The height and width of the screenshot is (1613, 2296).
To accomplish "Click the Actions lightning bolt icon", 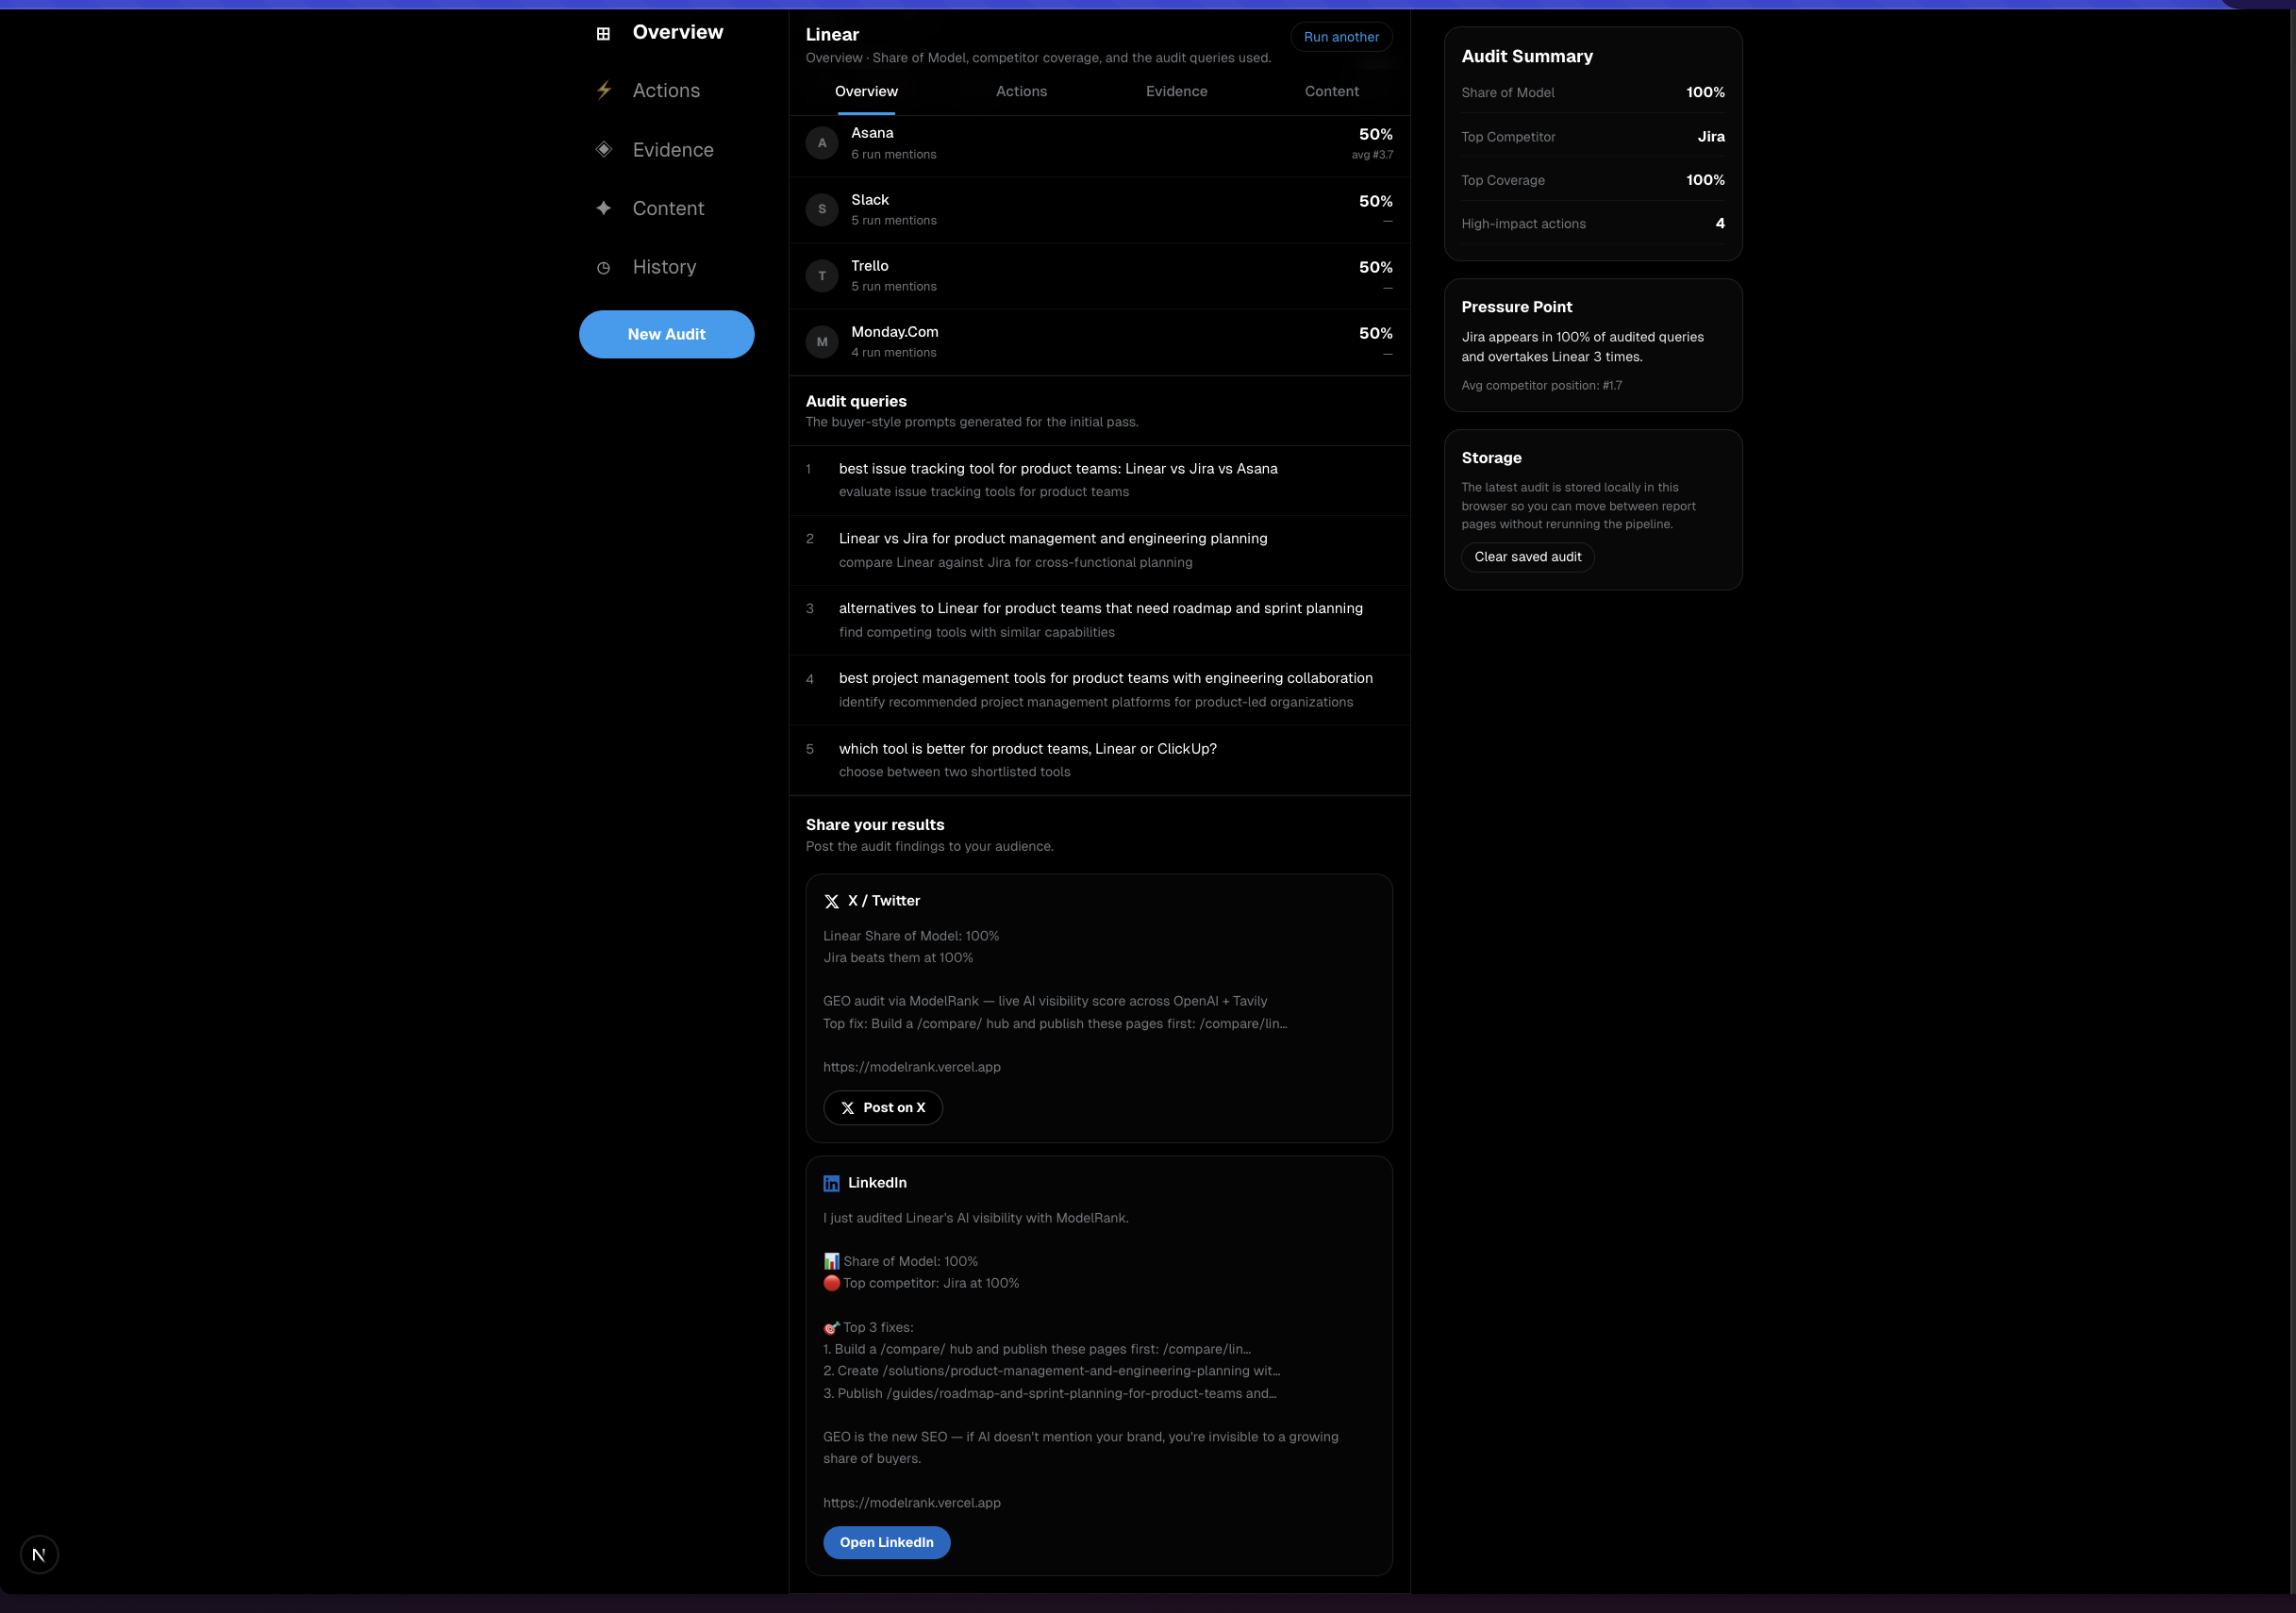I will click(x=603, y=91).
